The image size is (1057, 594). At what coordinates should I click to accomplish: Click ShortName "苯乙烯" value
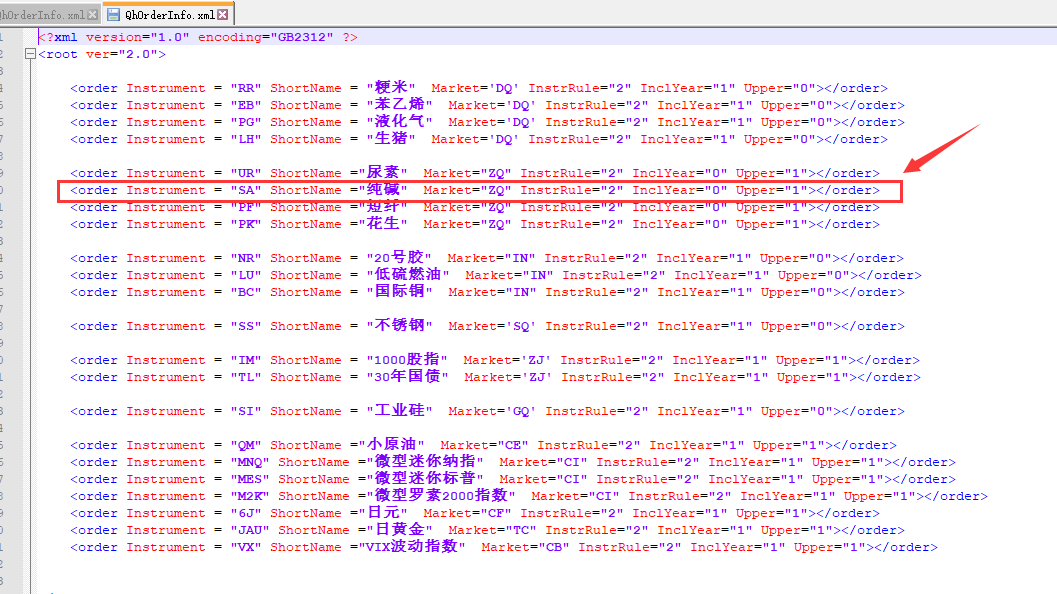(x=399, y=105)
